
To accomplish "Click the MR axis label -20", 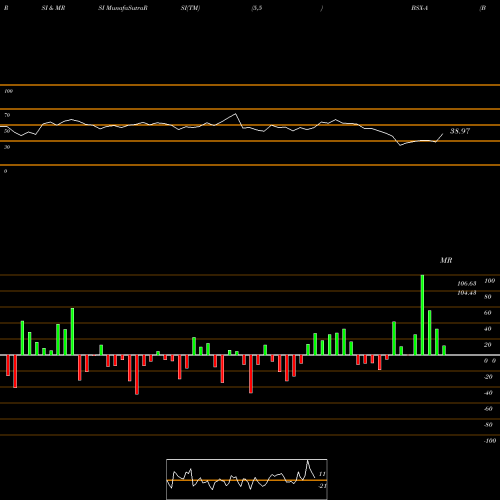I will (488, 377).
